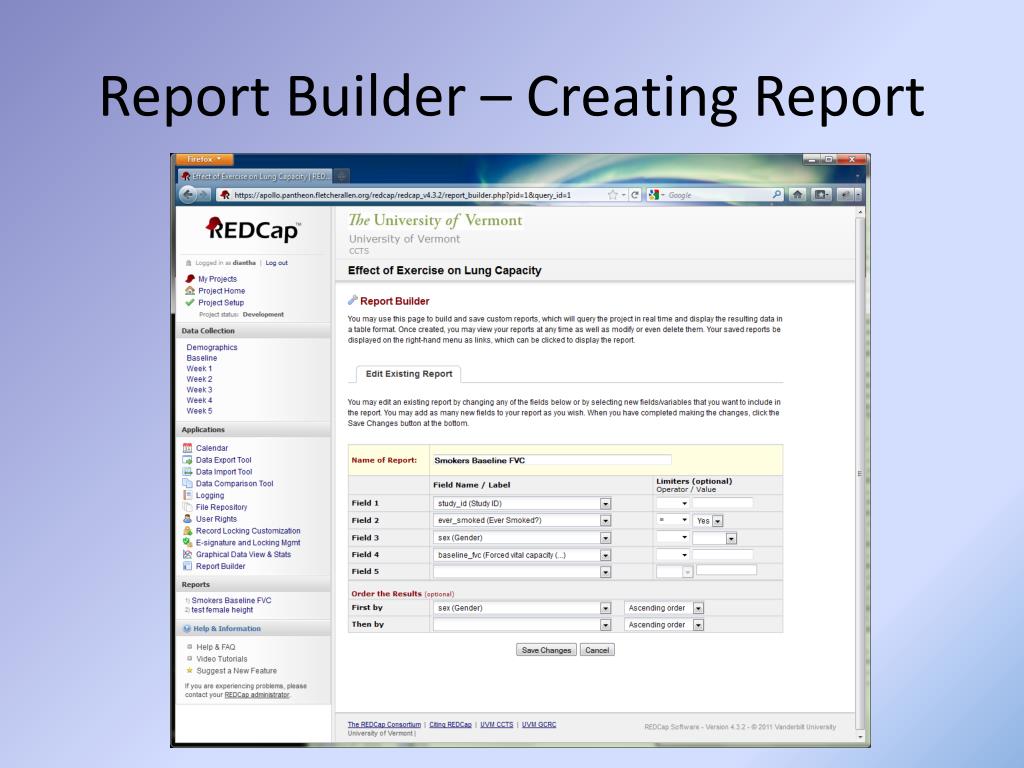Click the My Projects icon

[190, 279]
